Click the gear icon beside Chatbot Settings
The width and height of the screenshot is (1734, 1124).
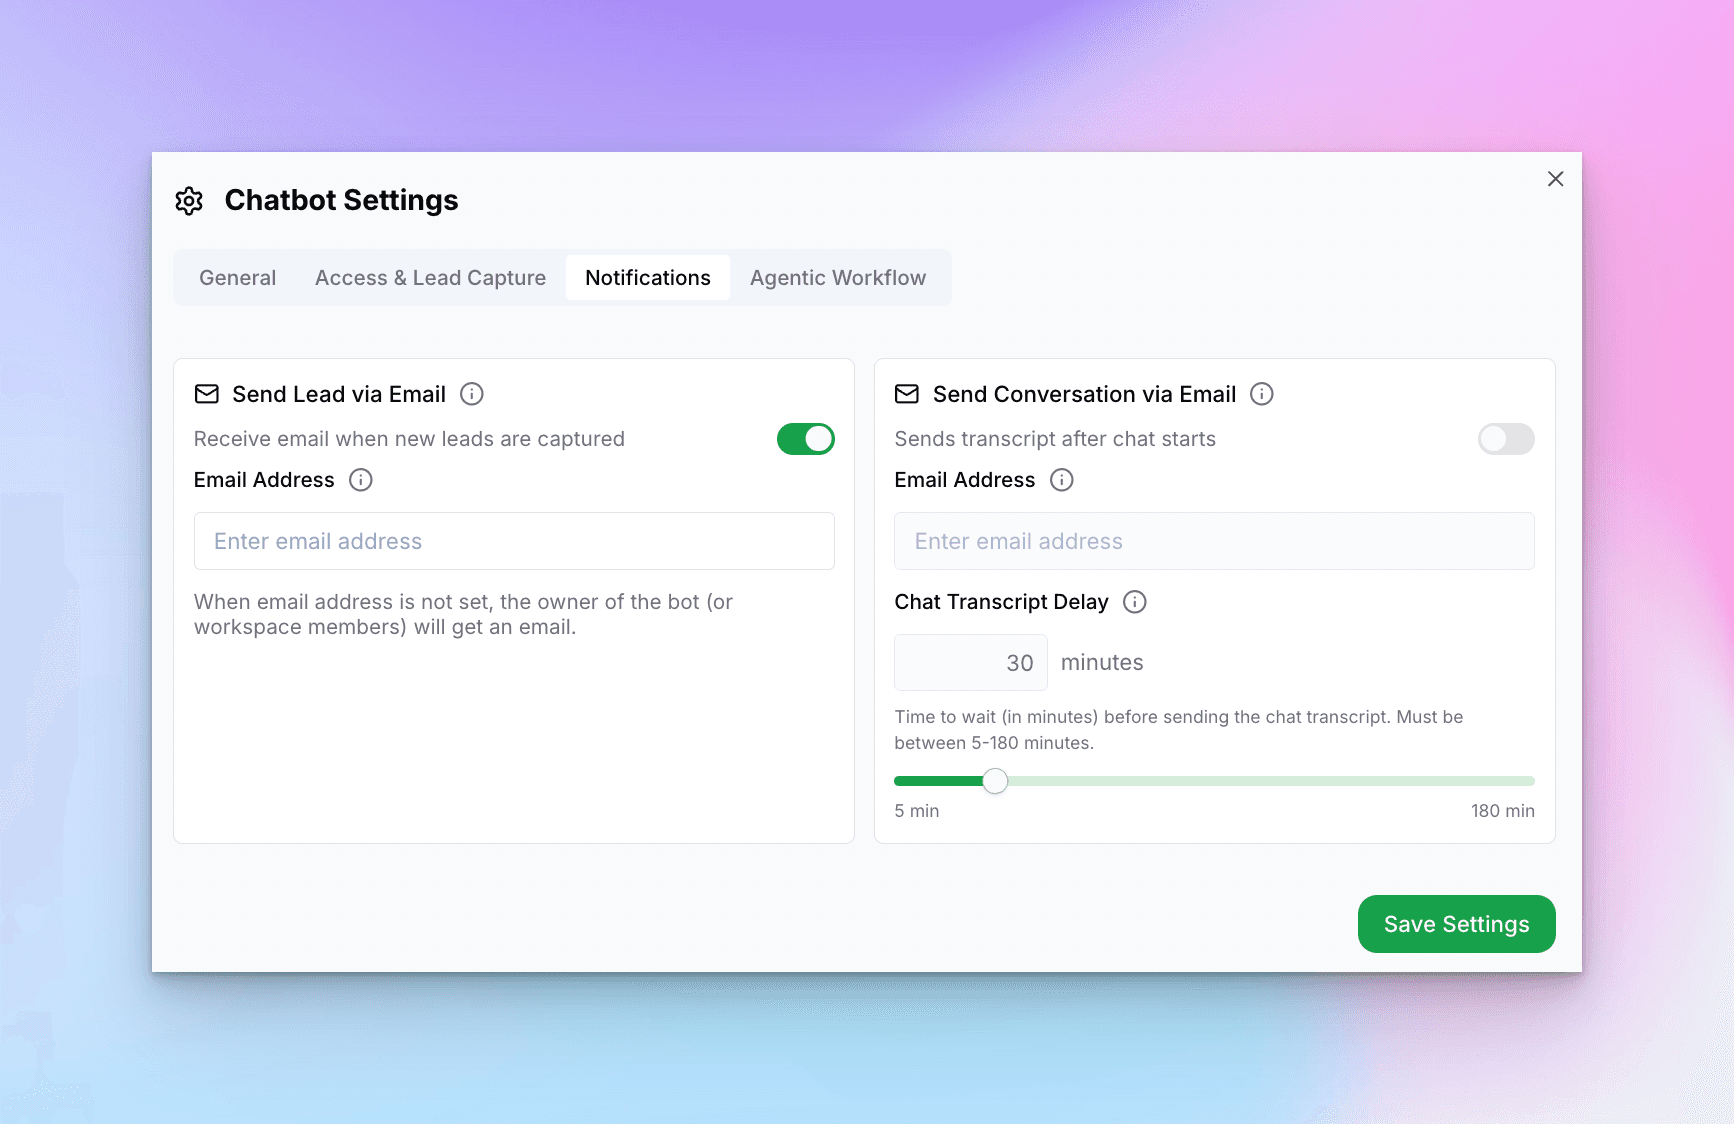[189, 201]
